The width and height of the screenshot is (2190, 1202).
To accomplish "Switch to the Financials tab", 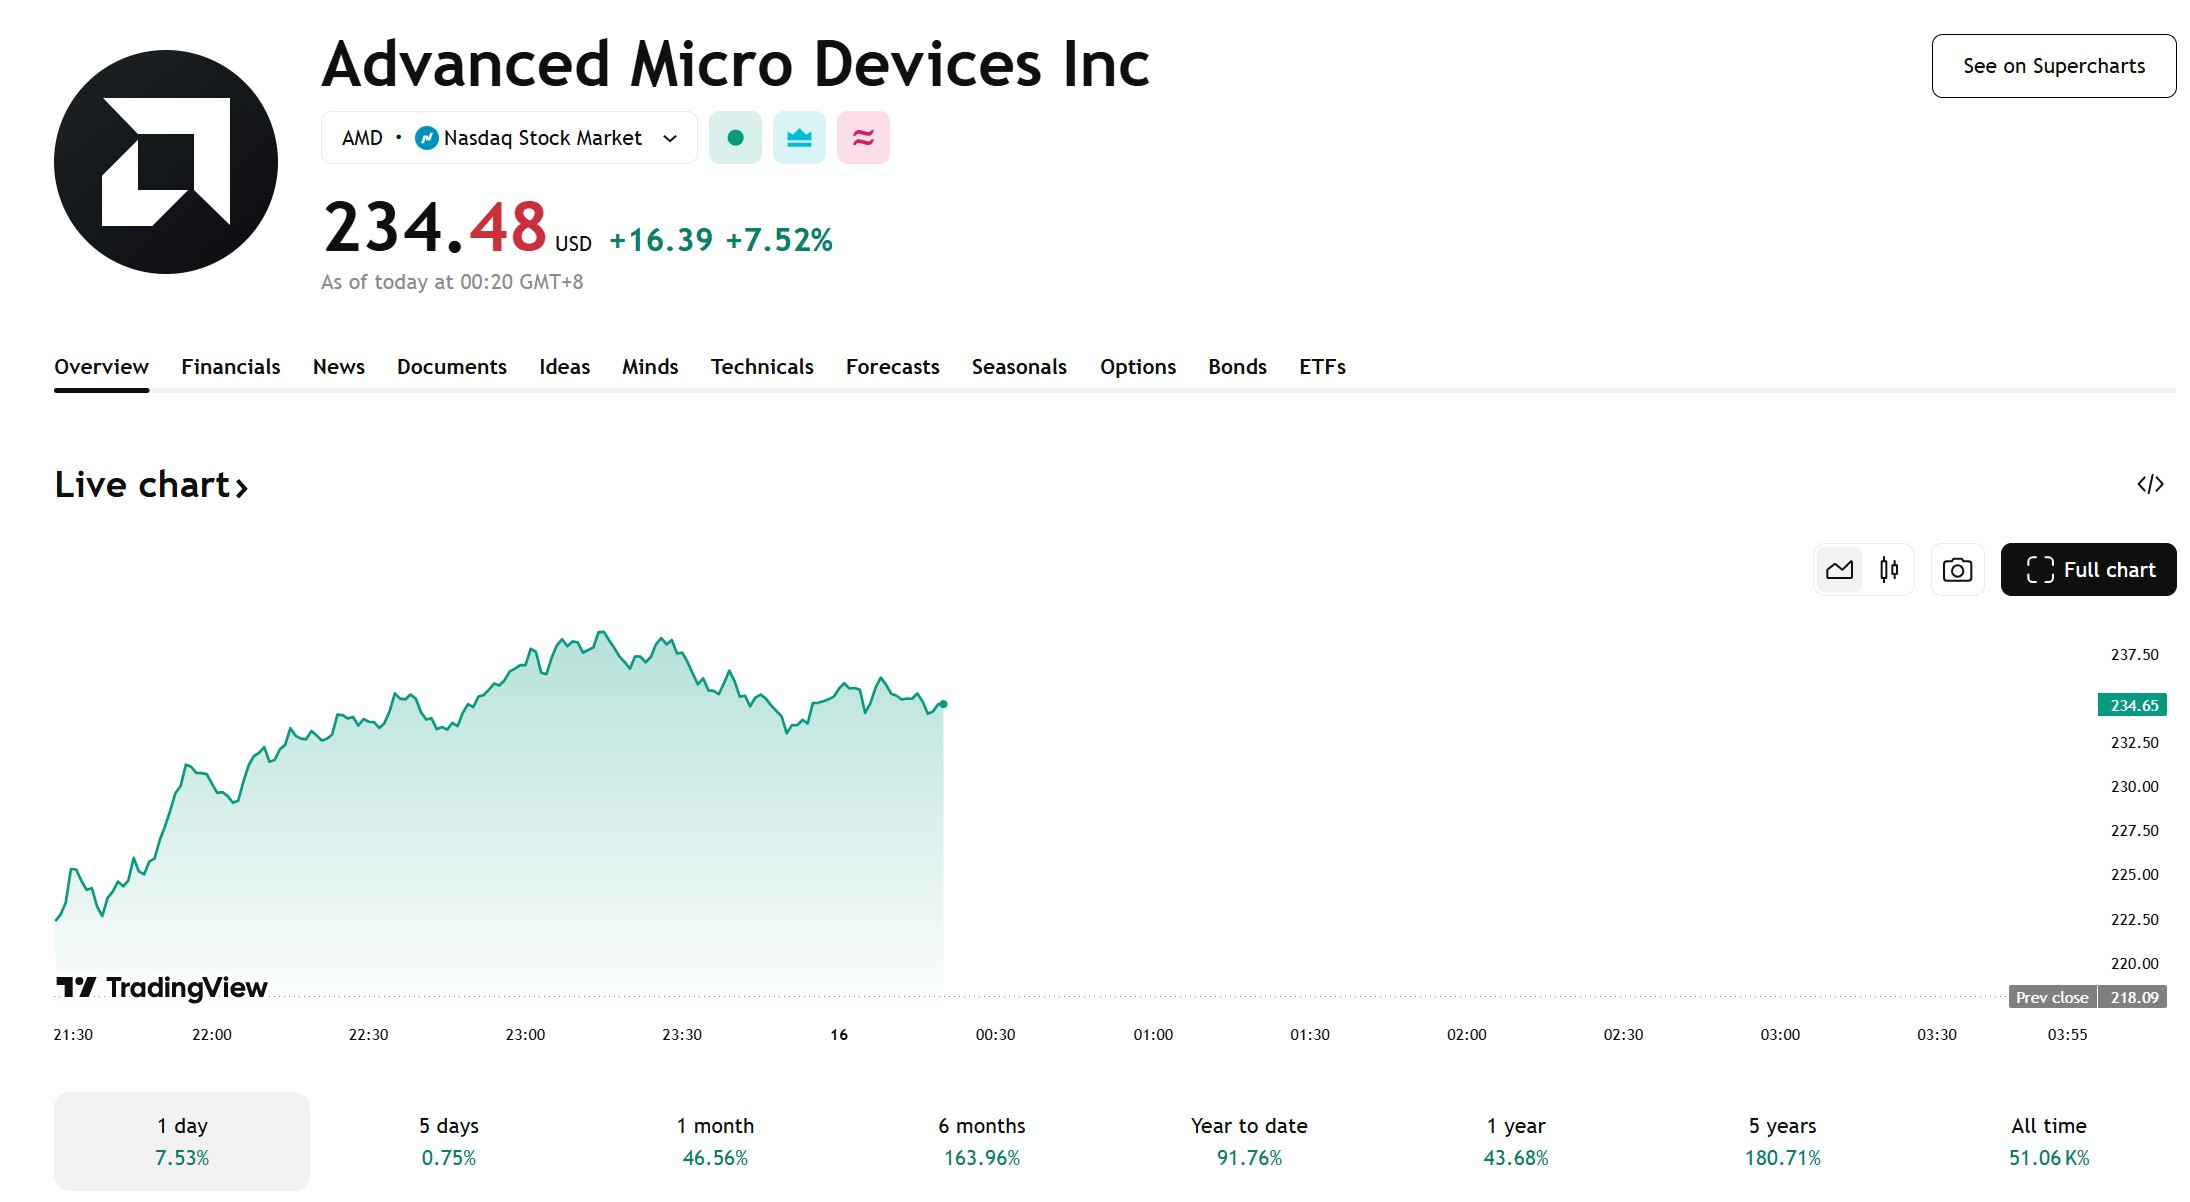I will [230, 367].
